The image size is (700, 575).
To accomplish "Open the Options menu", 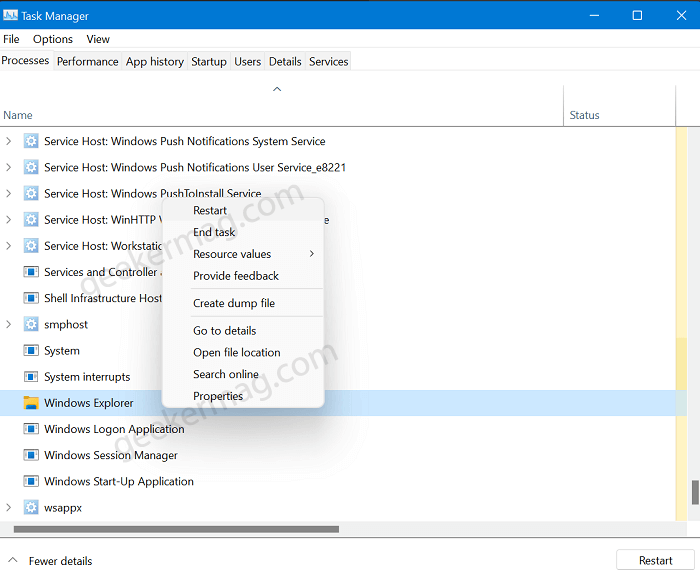I will pos(53,39).
